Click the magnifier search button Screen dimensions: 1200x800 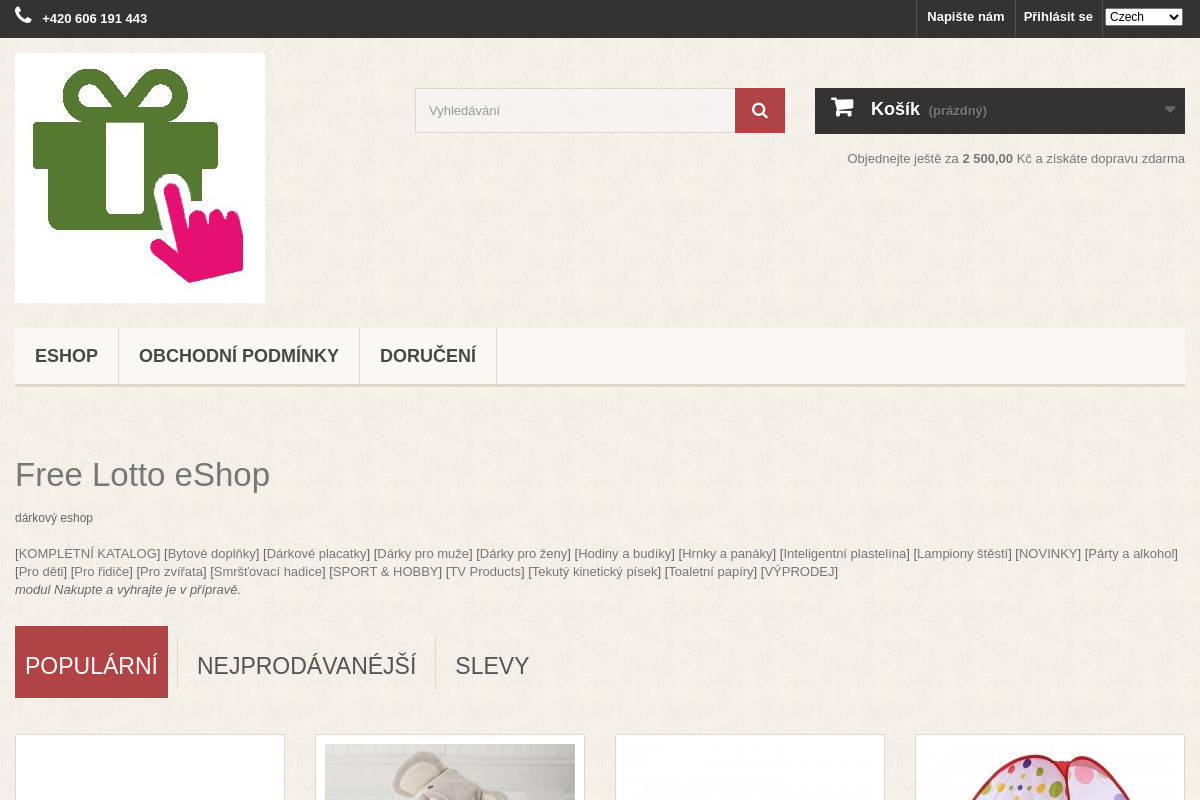point(760,110)
